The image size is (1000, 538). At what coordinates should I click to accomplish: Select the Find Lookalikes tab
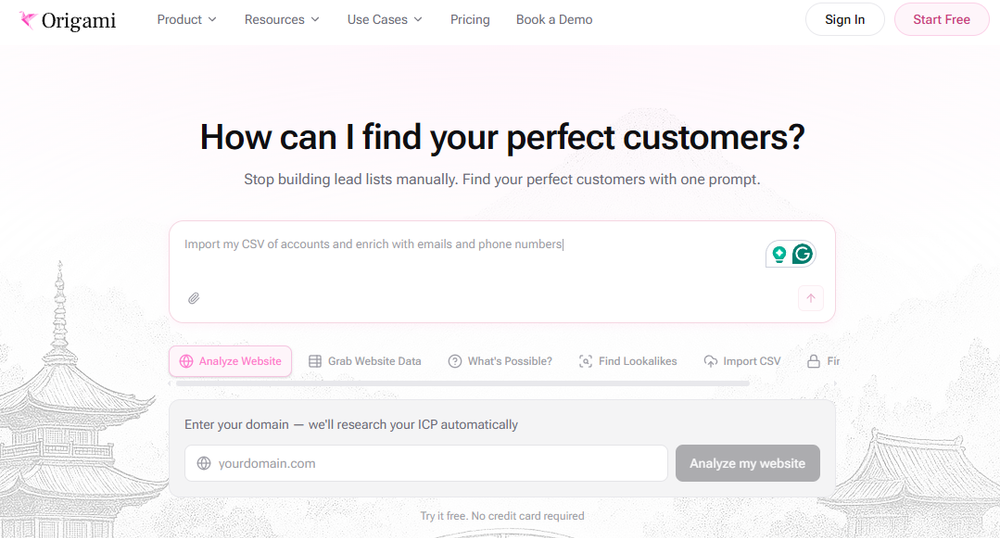tap(628, 362)
